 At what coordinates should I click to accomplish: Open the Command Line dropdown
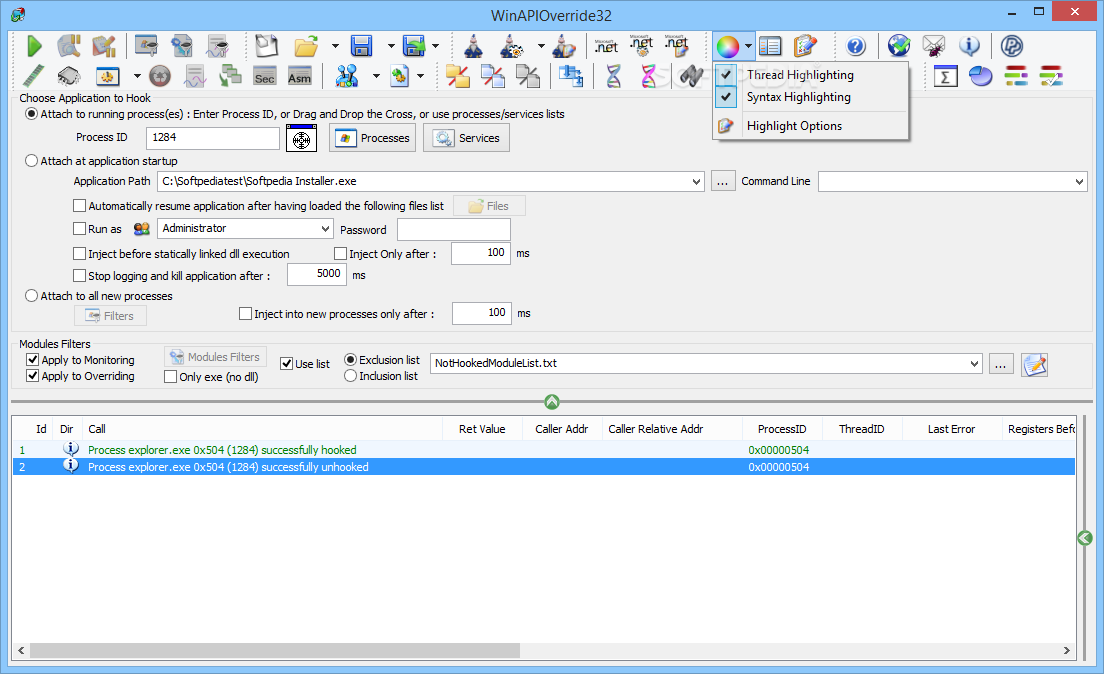click(1079, 181)
